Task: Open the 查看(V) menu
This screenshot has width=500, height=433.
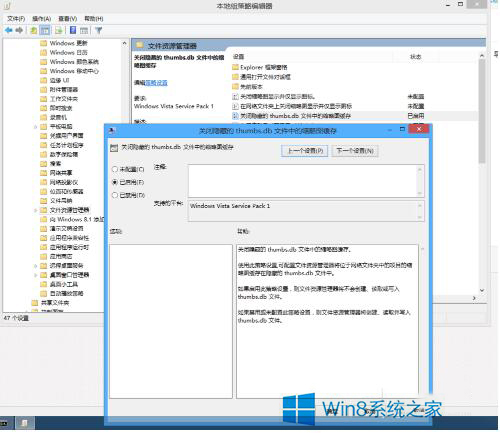Action: (68, 19)
